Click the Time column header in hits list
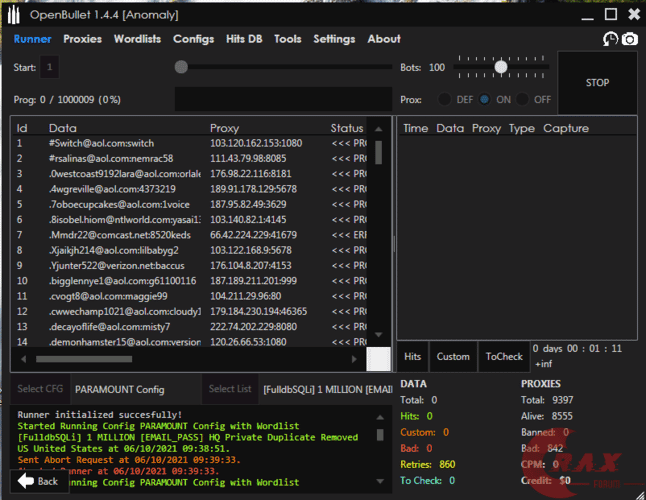 tap(416, 128)
